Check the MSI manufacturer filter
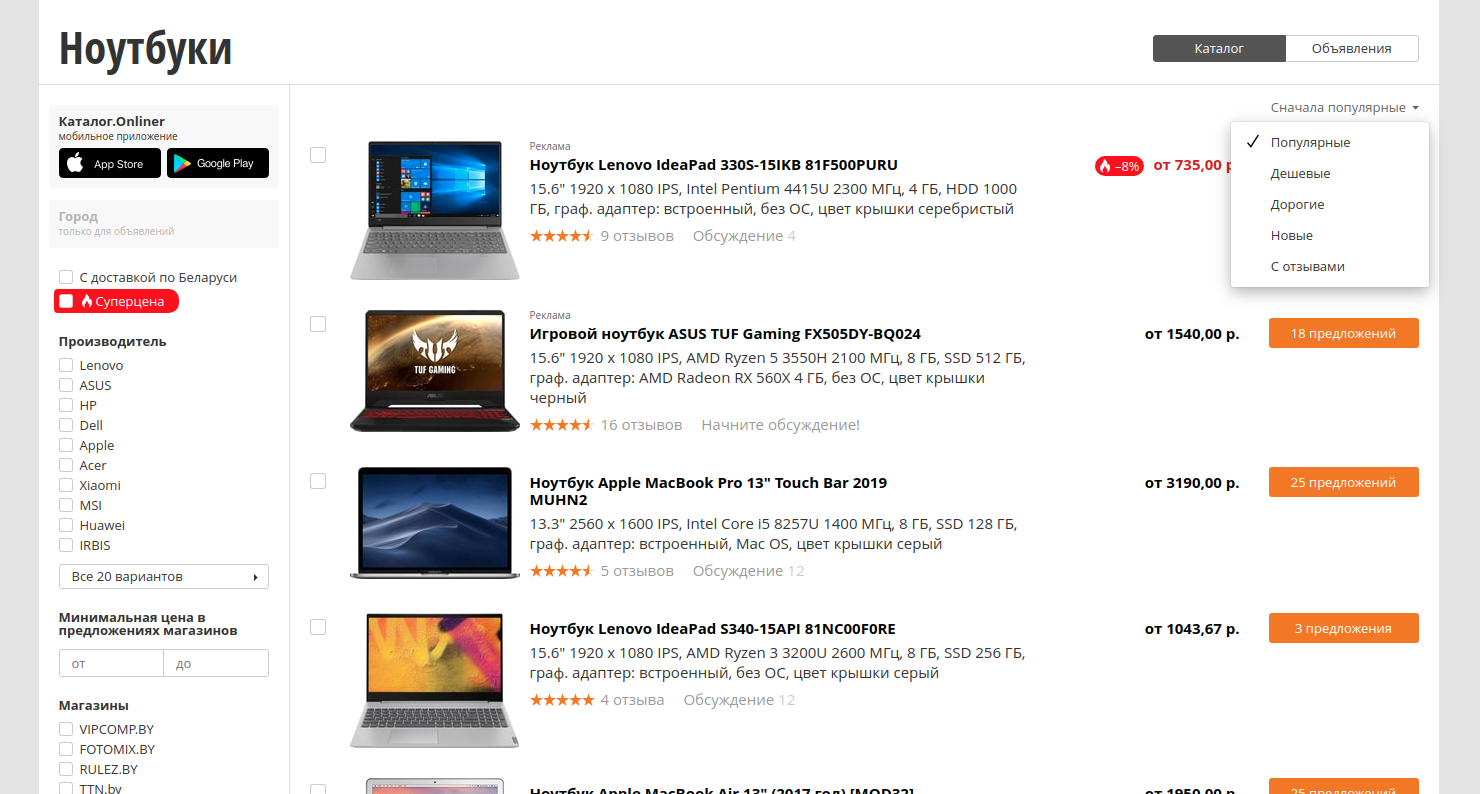This screenshot has width=1480, height=794. [66, 505]
